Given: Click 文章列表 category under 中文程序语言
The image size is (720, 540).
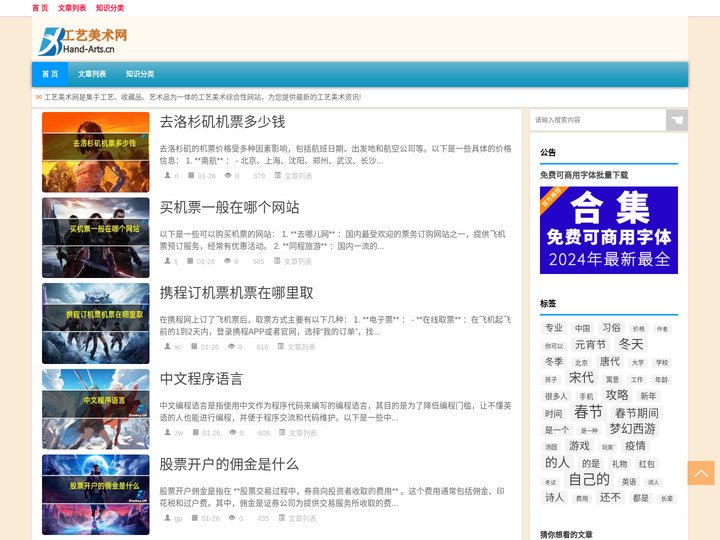Looking at the screenshot, I should tap(303, 433).
